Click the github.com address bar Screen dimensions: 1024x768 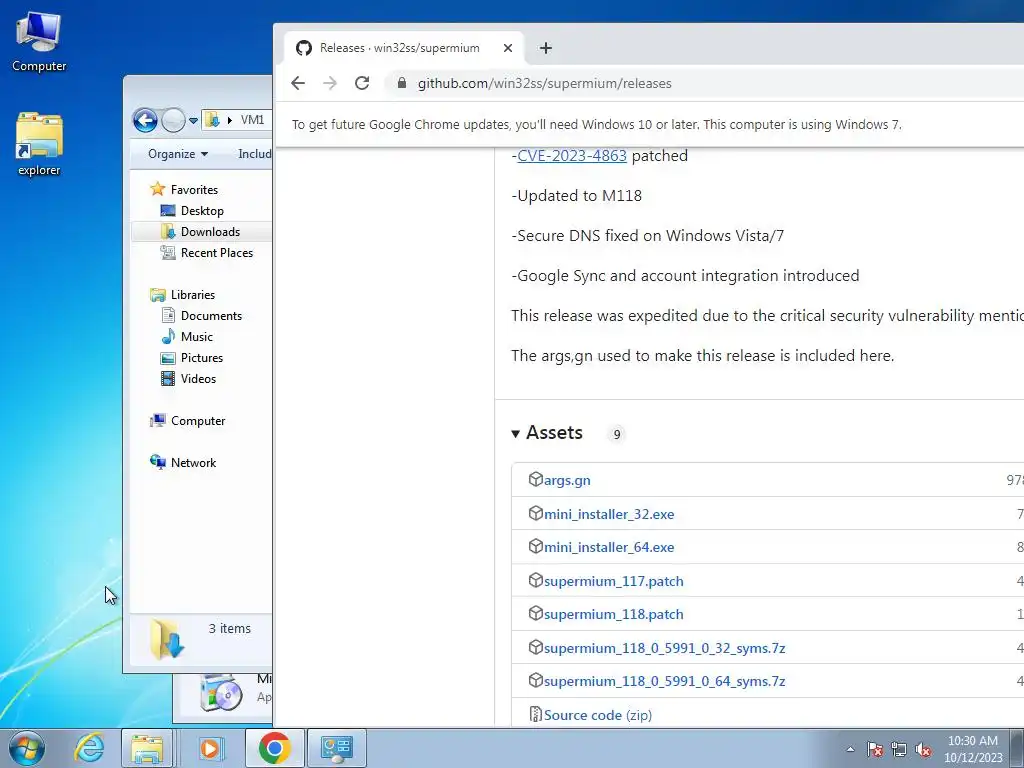click(545, 83)
